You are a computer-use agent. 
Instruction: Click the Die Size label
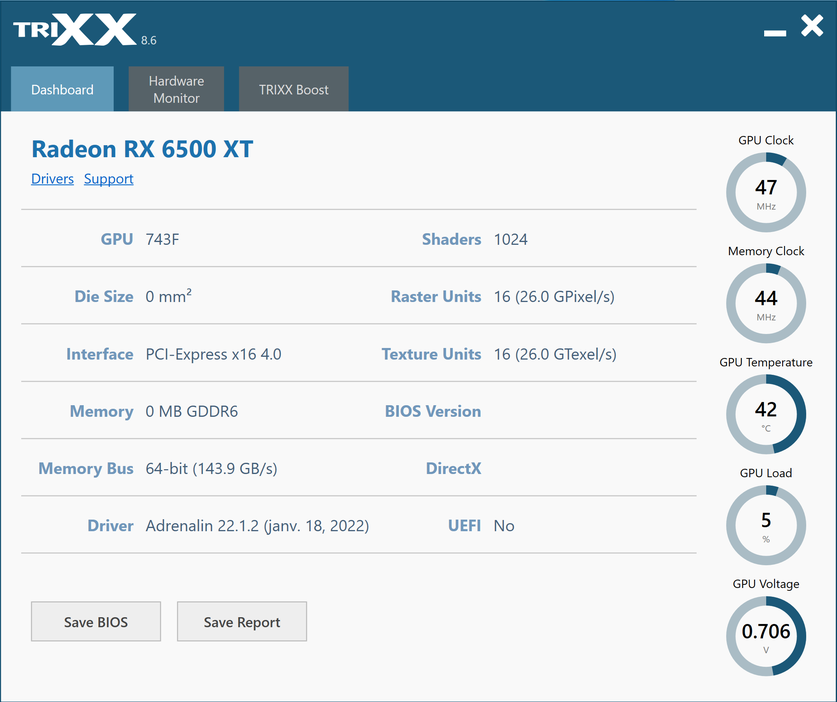104,297
